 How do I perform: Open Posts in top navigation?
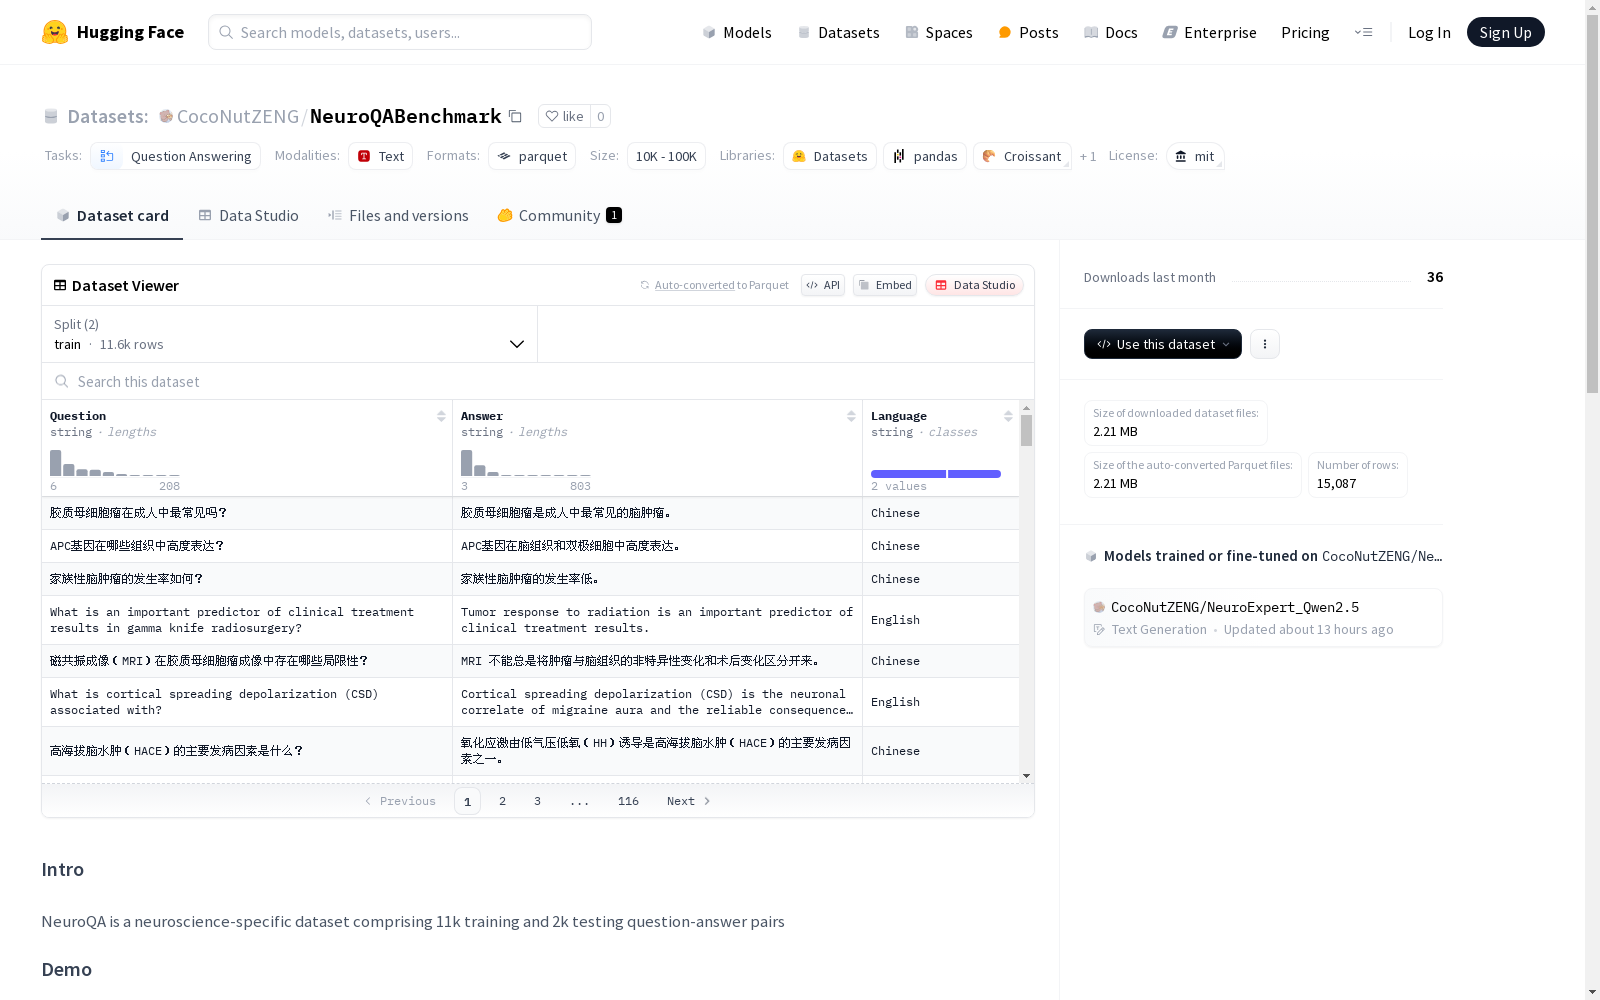pyautogui.click(x=1028, y=32)
